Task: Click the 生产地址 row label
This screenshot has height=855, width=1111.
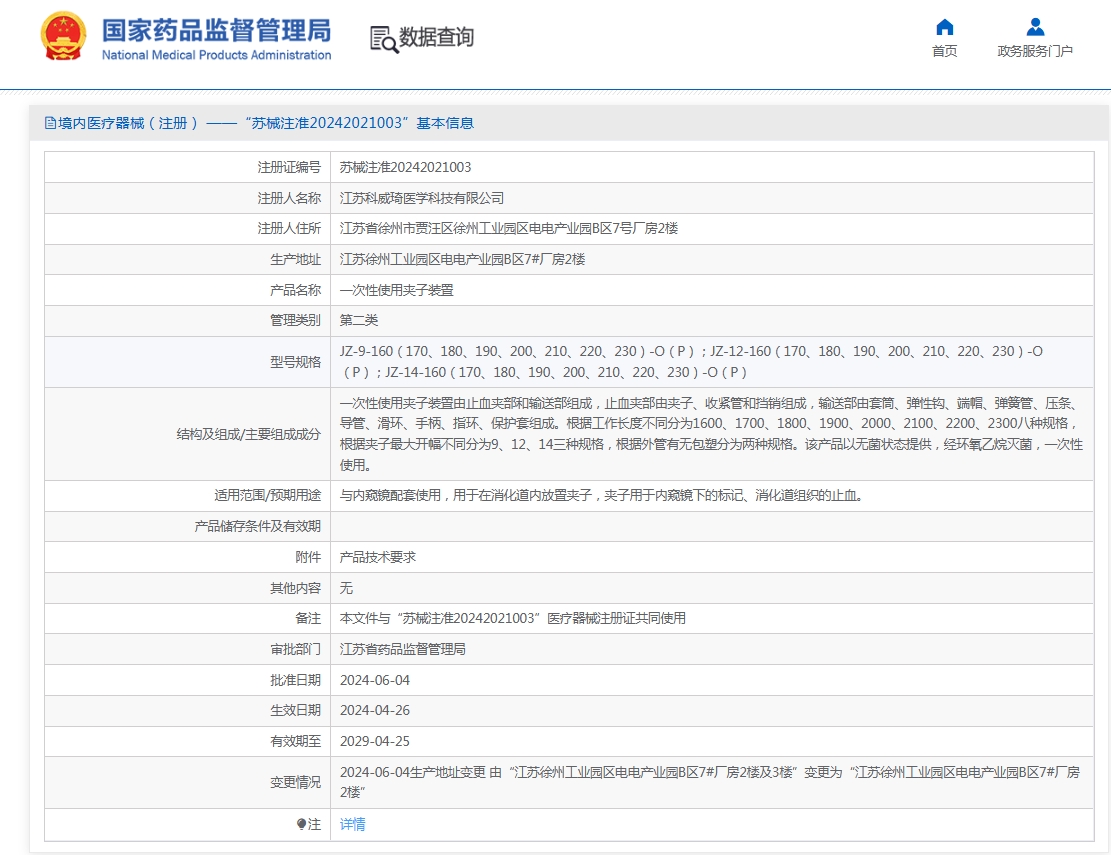Action: click(295, 260)
